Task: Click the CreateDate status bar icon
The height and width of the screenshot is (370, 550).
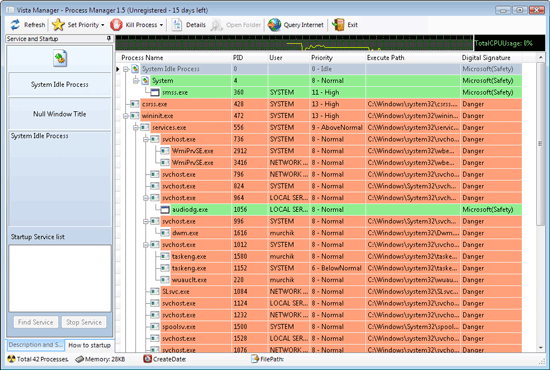Action: coord(148,359)
